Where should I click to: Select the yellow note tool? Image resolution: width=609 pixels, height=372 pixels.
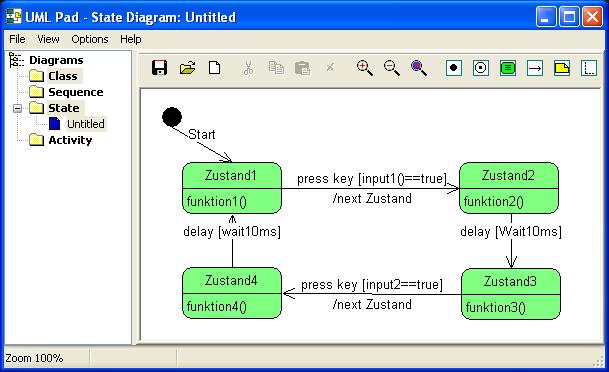click(x=562, y=68)
